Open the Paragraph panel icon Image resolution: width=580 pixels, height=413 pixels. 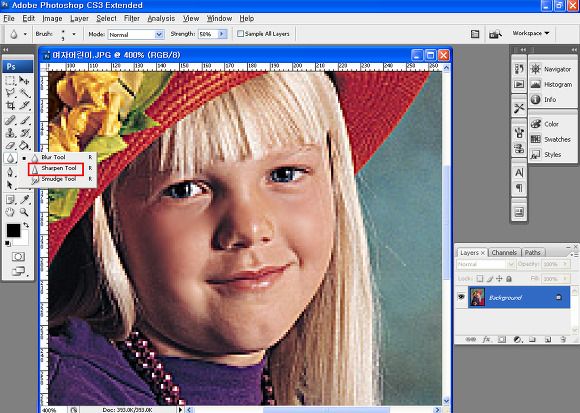(x=519, y=188)
